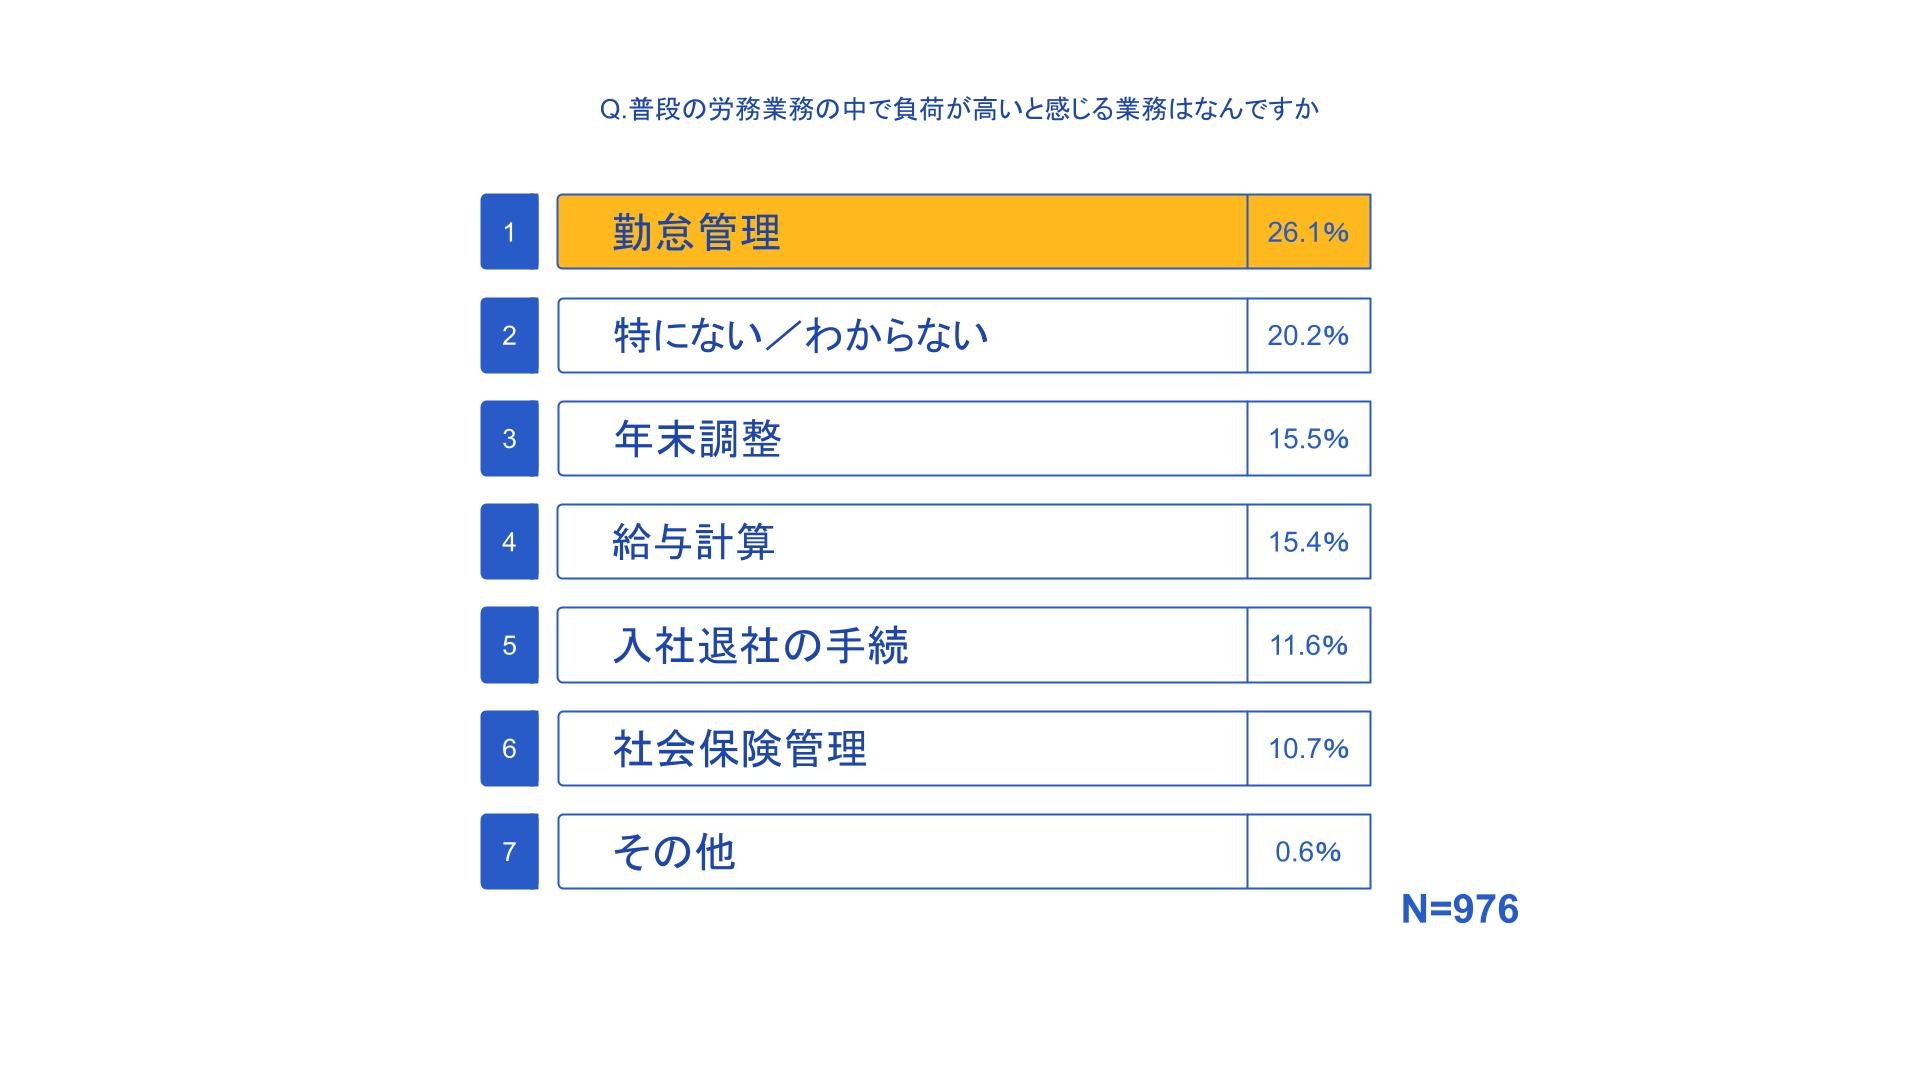Click the survey question title text
Screen dimensions: 1920x1080
click(959, 109)
